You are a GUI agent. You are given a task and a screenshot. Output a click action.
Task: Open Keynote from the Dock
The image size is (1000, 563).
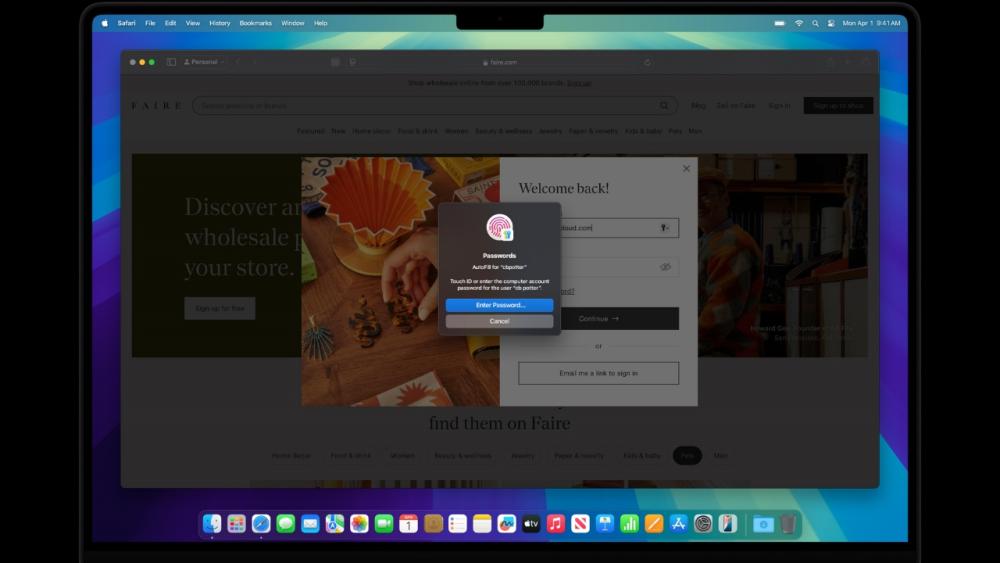click(605, 524)
